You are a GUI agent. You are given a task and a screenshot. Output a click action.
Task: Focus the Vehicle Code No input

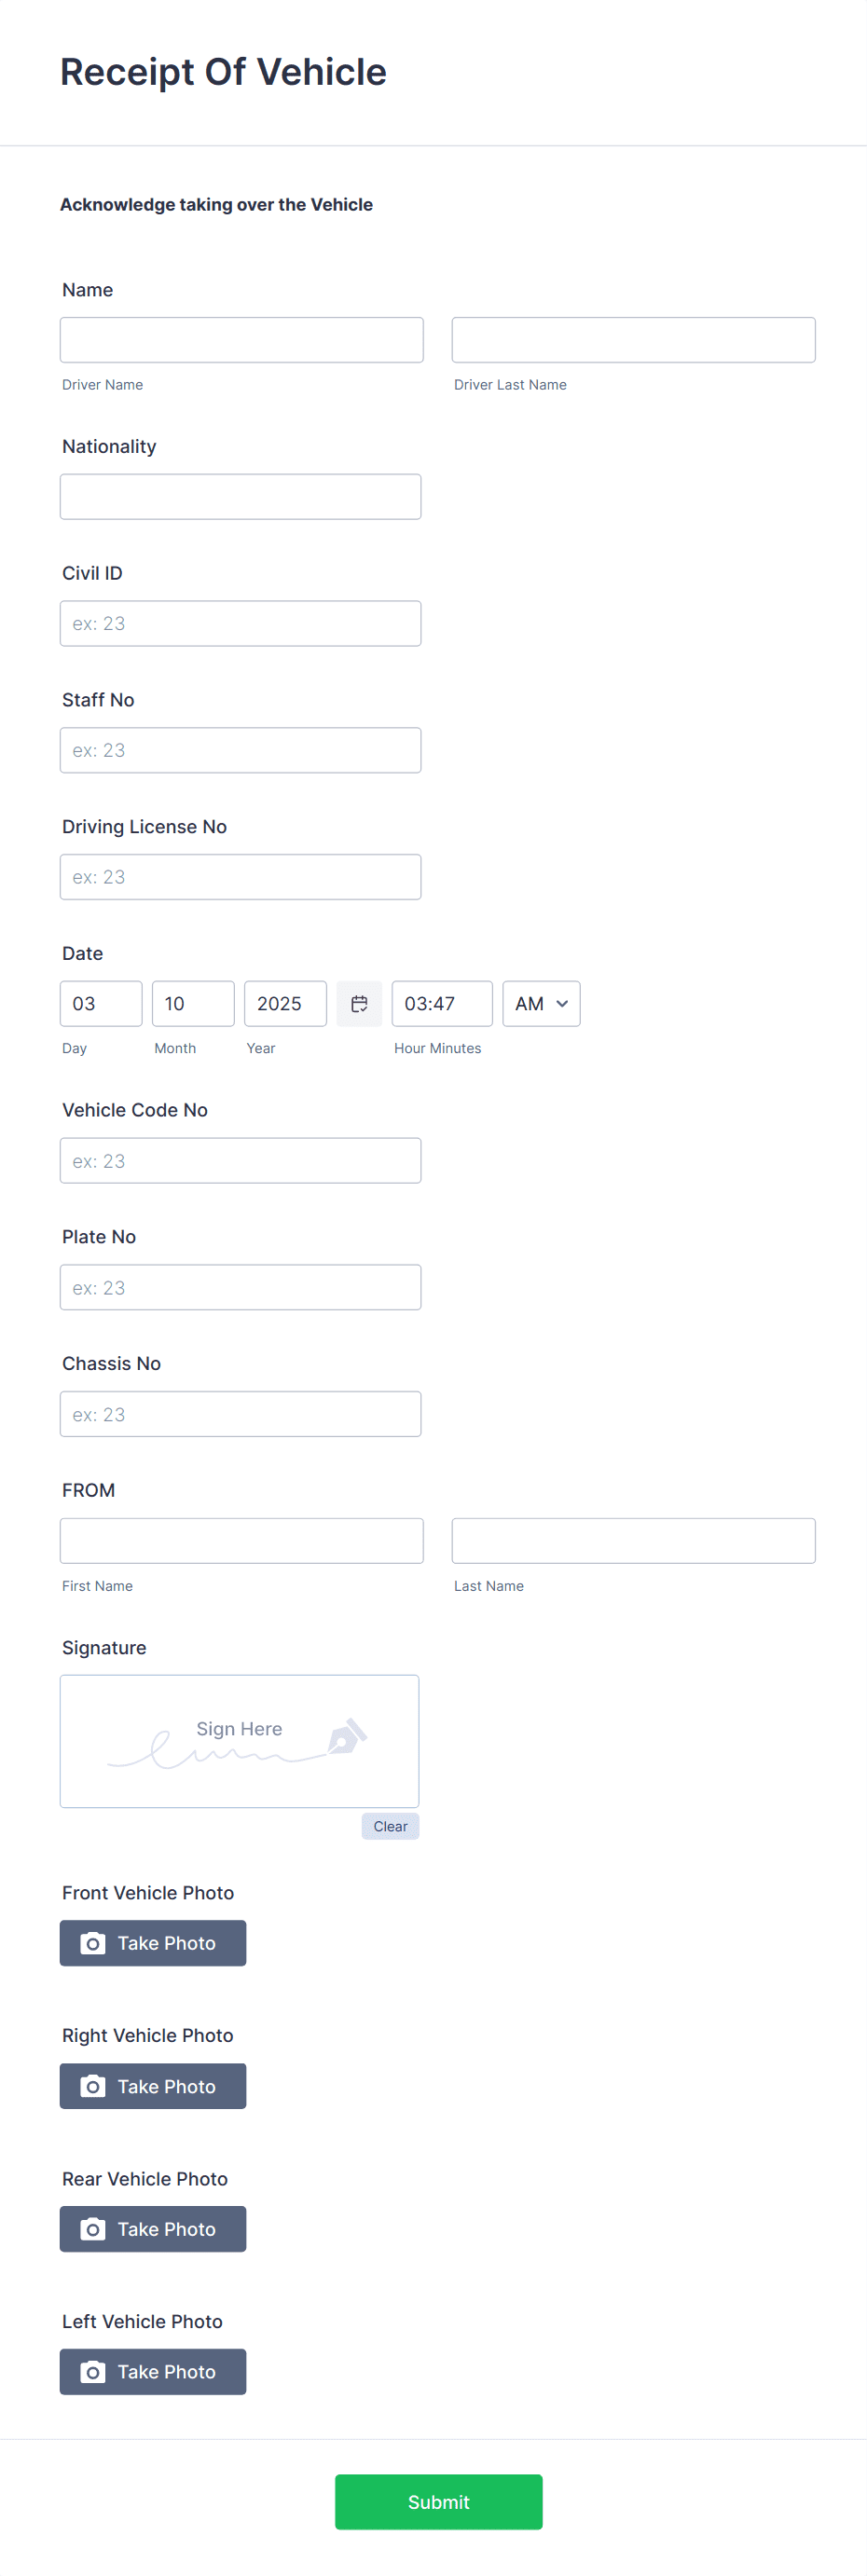[240, 1161]
